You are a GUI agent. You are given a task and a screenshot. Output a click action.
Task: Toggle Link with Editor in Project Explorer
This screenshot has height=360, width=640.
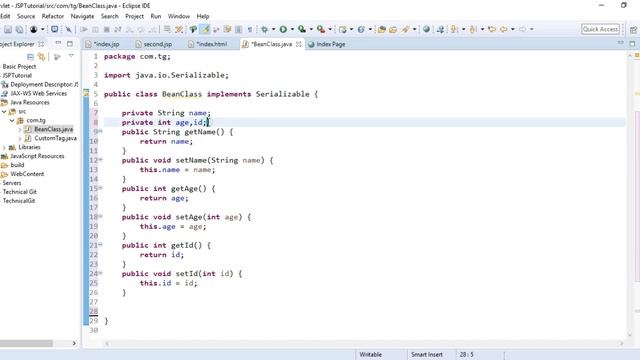41,57
